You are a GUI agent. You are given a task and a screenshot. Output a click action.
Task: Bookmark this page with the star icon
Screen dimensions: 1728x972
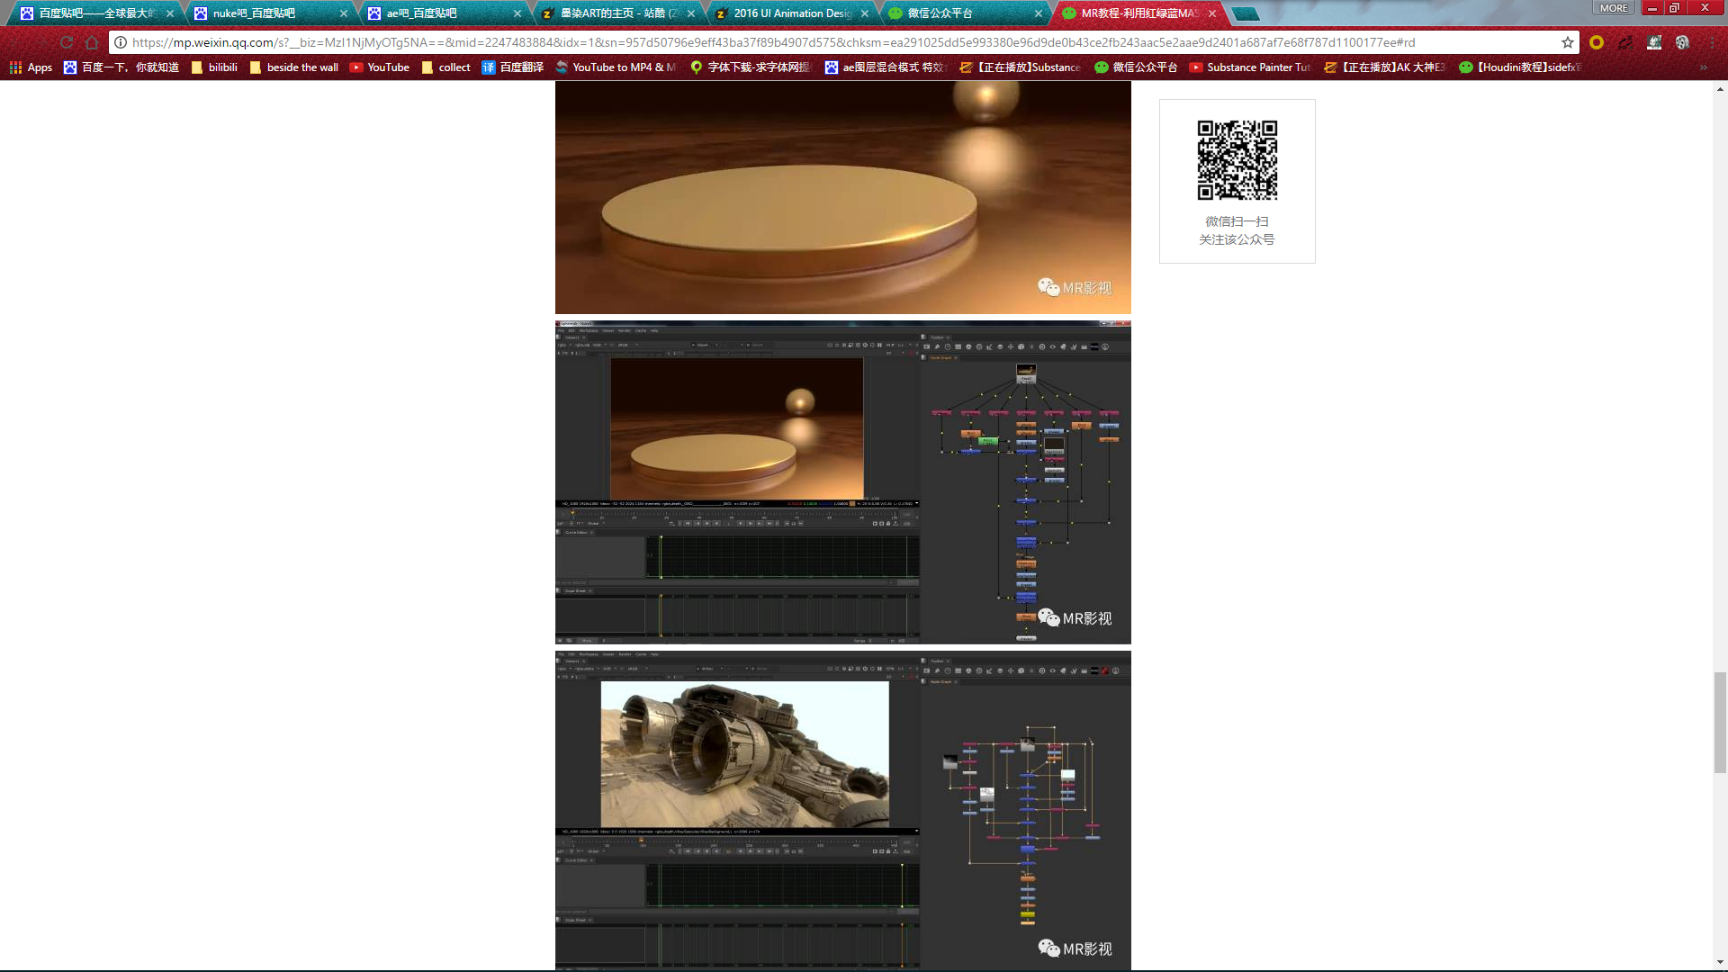click(x=1567, y=42)
